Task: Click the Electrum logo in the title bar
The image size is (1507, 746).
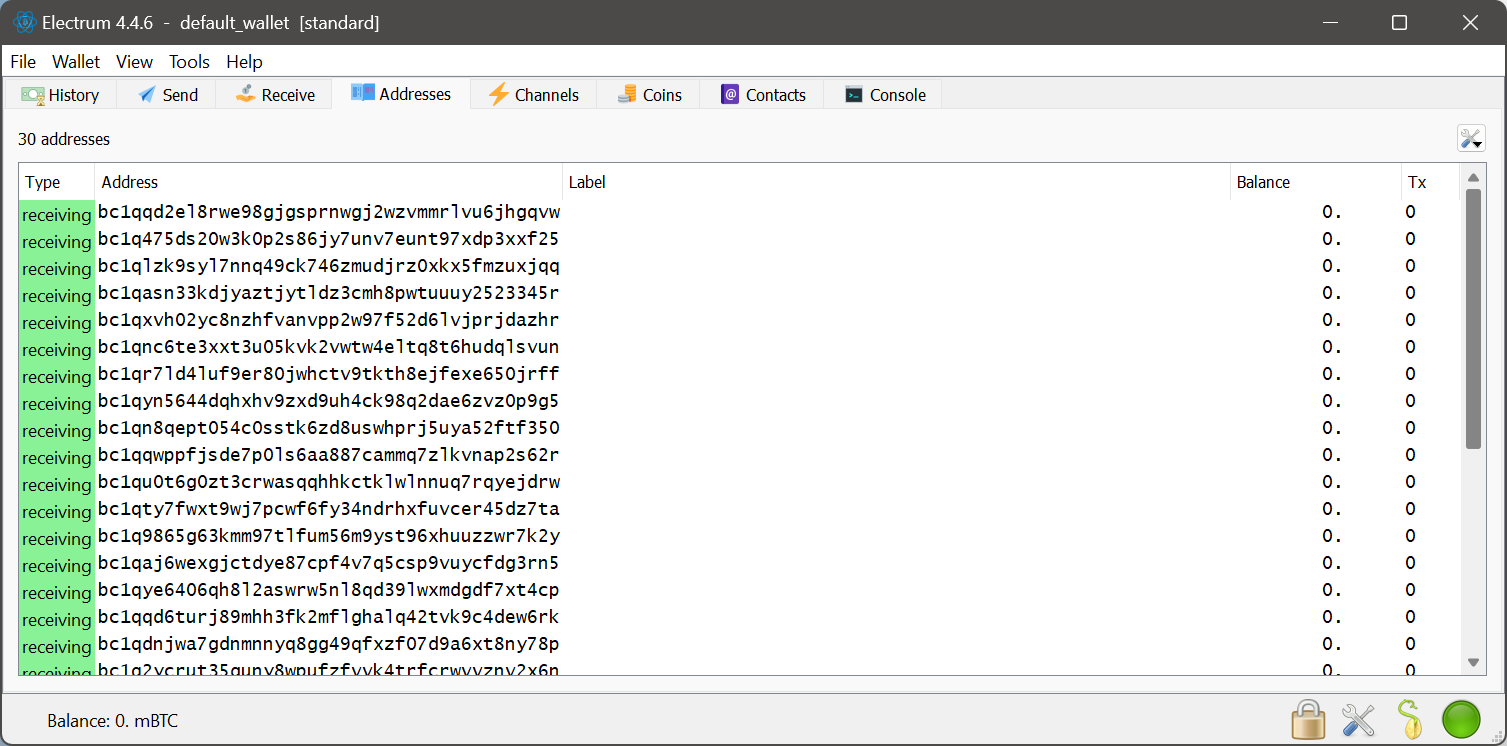Action: click(x=25, y=22)
